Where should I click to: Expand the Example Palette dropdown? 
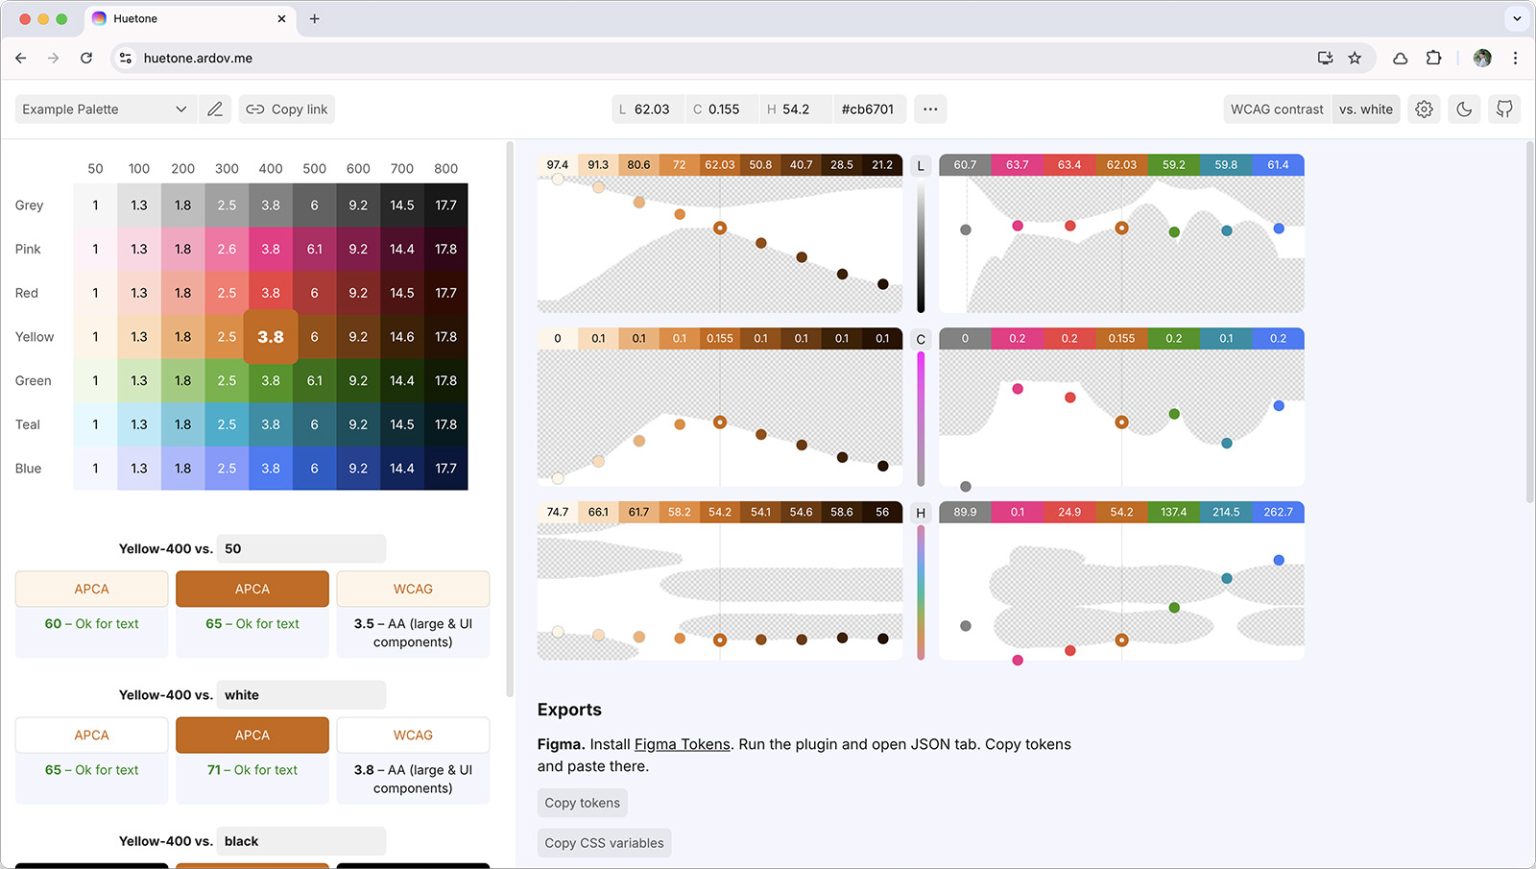104,109
